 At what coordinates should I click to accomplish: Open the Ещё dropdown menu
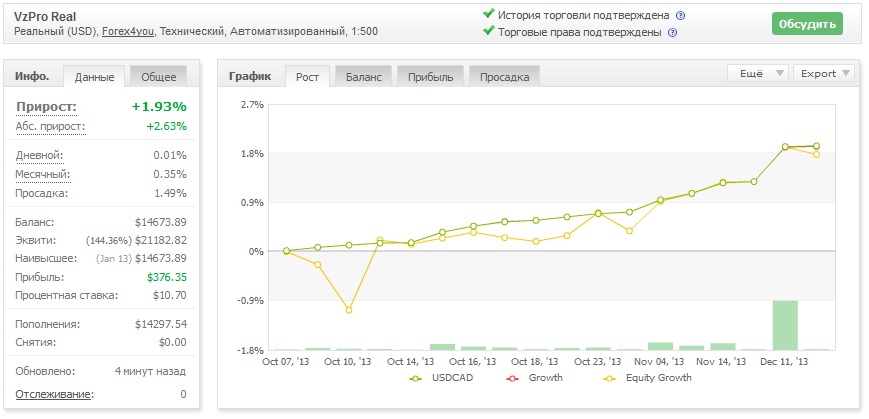click(758, 73)
